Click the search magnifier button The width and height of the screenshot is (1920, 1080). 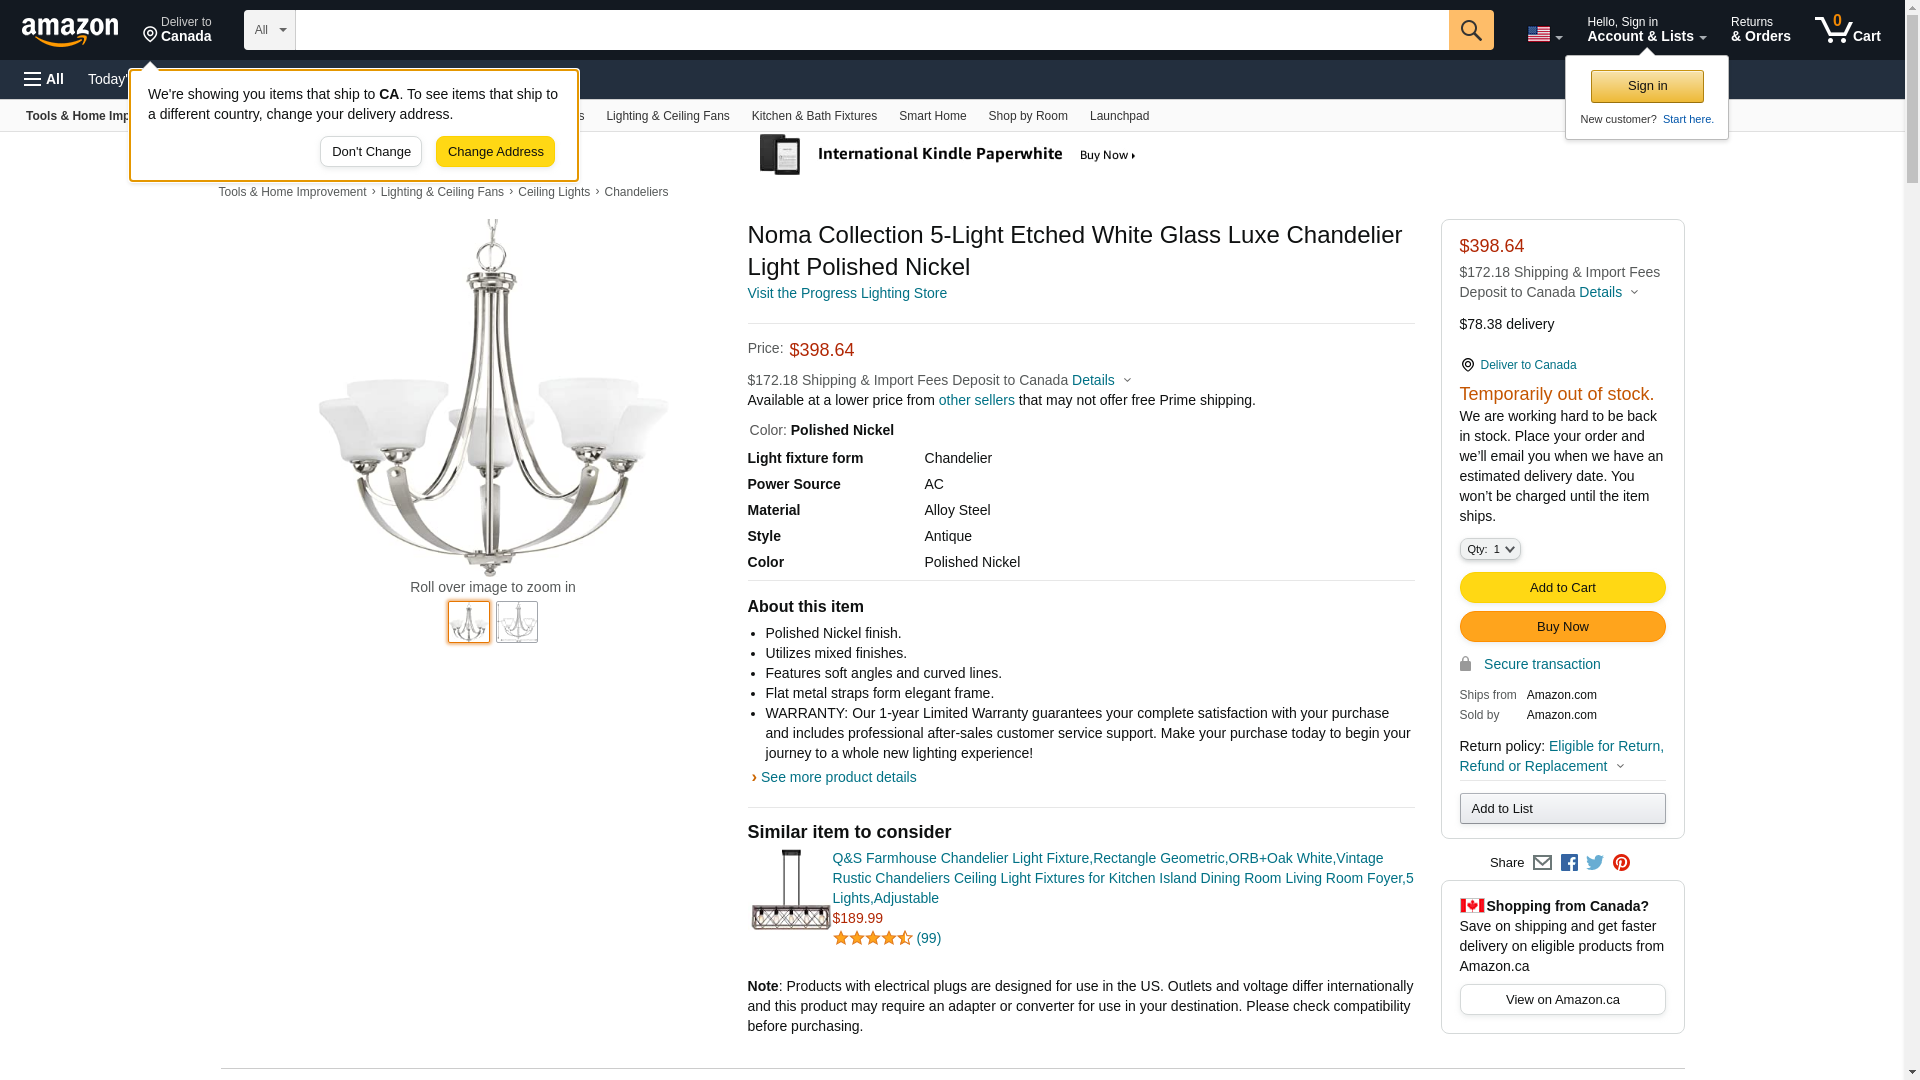point(1470,30)
